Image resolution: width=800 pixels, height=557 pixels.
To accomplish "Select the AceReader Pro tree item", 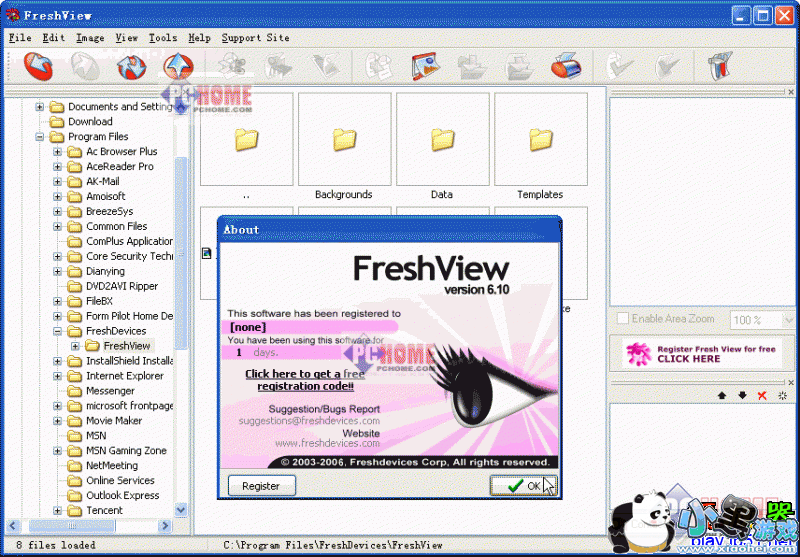I will 119,166.
